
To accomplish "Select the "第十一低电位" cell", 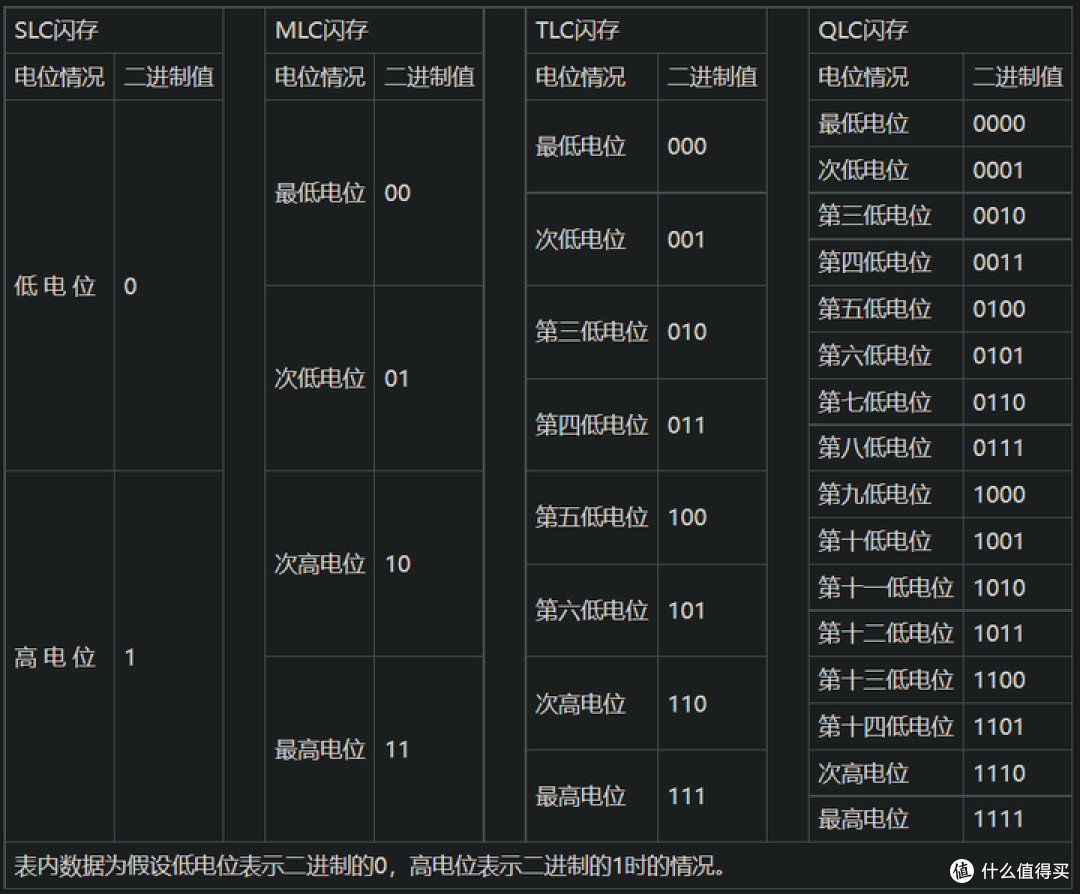I will pyautogui.click(x=886, y=588).
